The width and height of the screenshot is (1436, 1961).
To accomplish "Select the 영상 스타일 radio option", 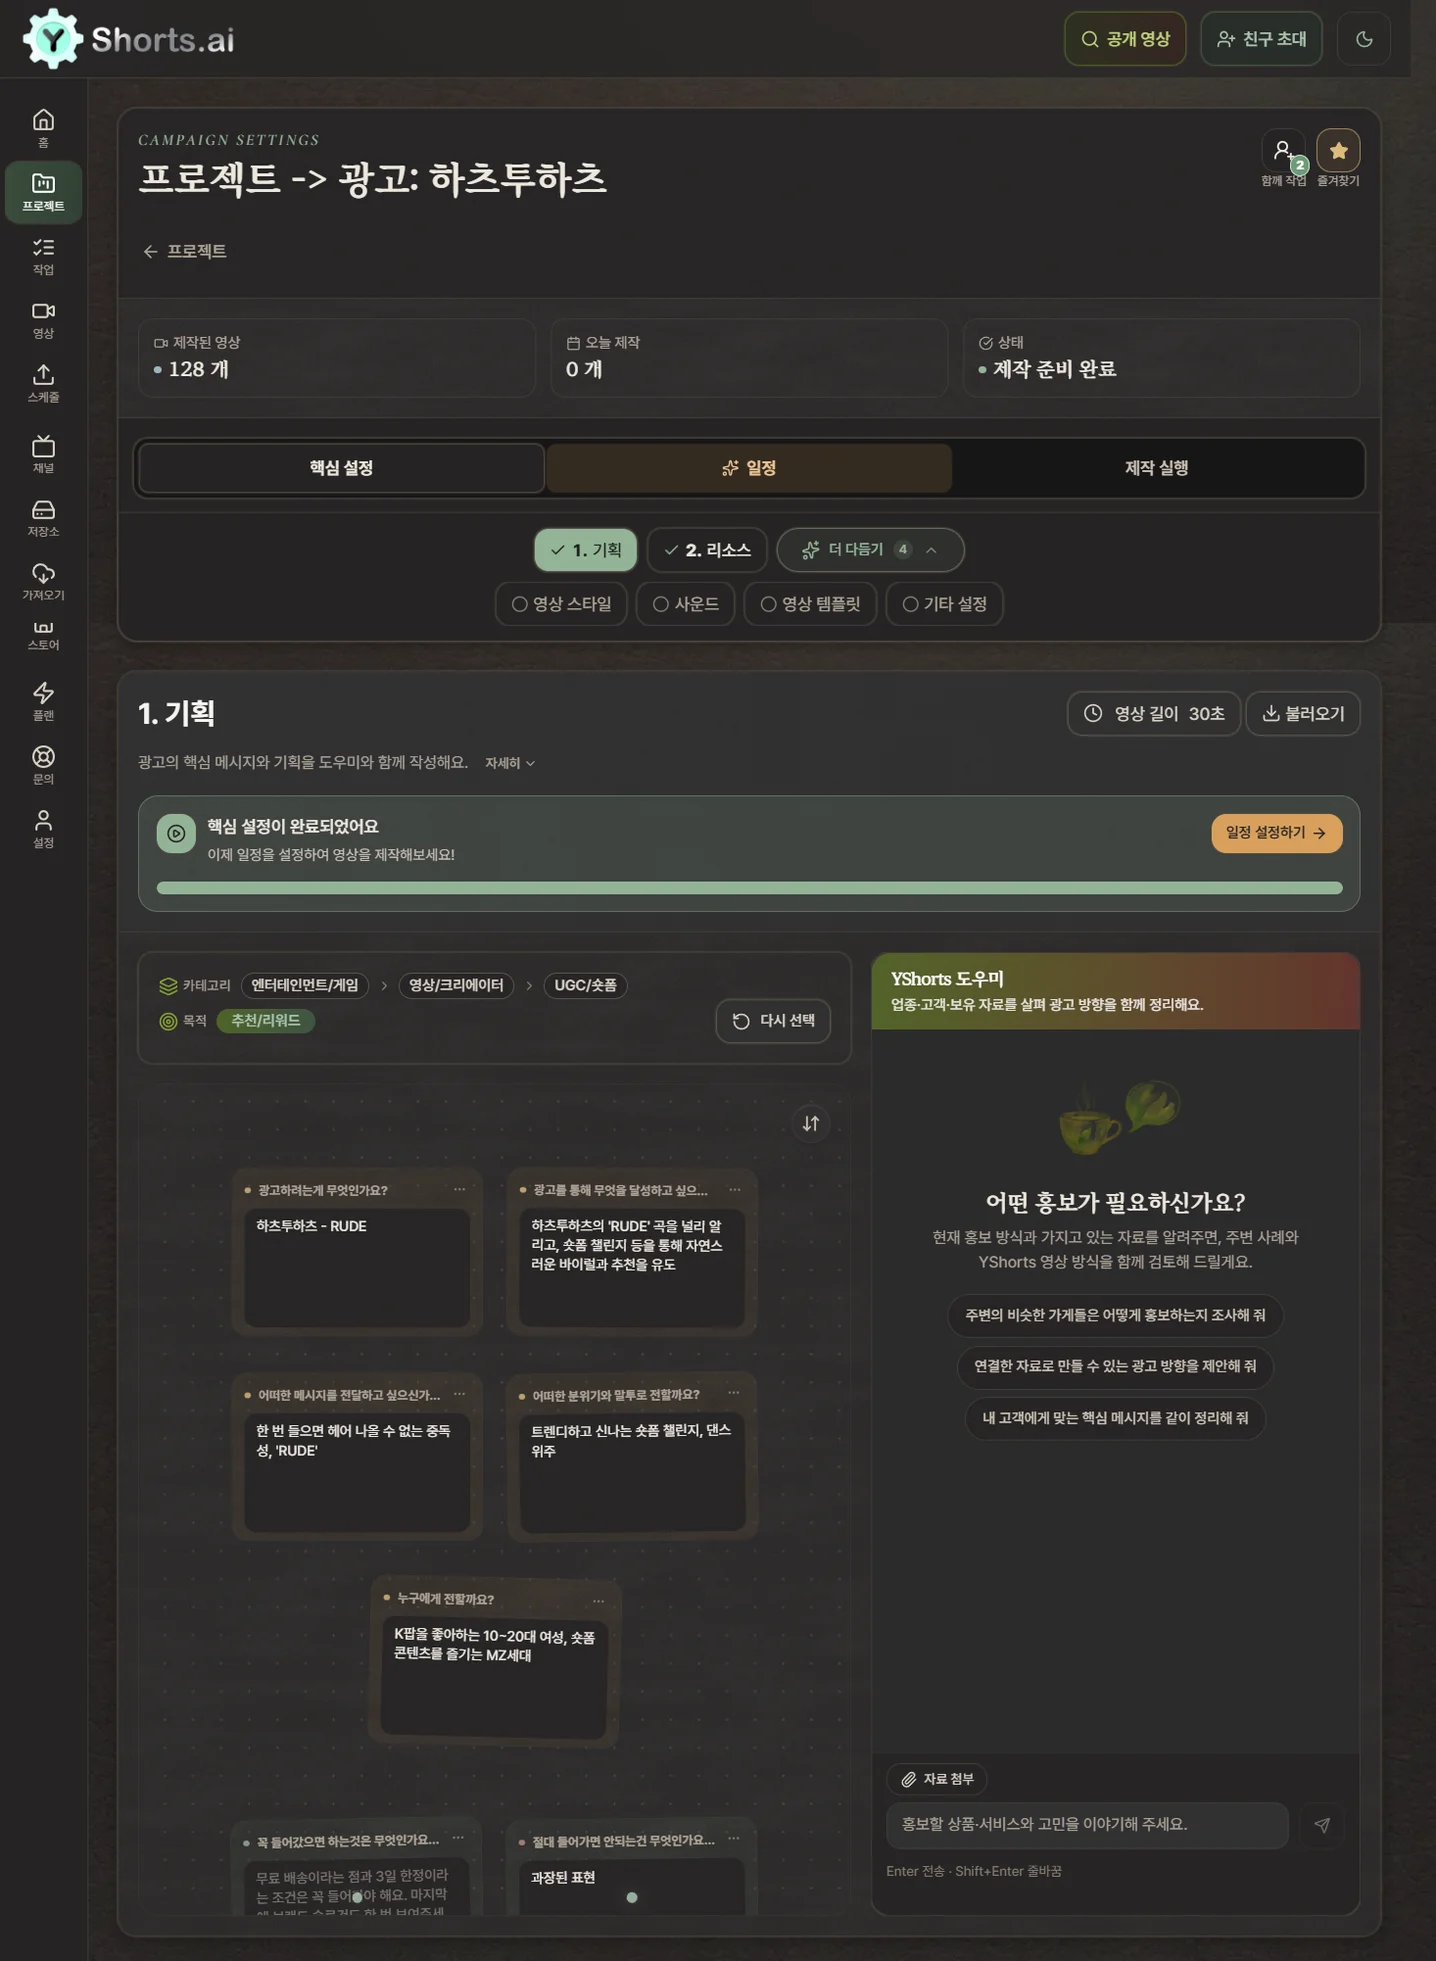I will coord(561,604).
